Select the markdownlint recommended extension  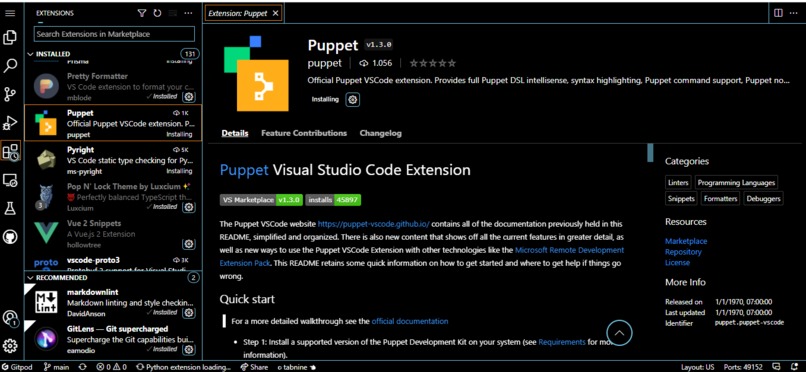tap(113, 302)
